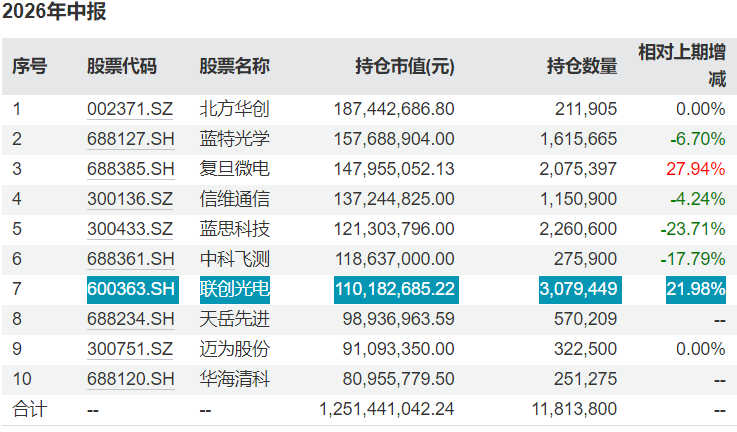Click change value -17.79%
This screenshot has height=432, width=737.
click(x=693, y=259)
